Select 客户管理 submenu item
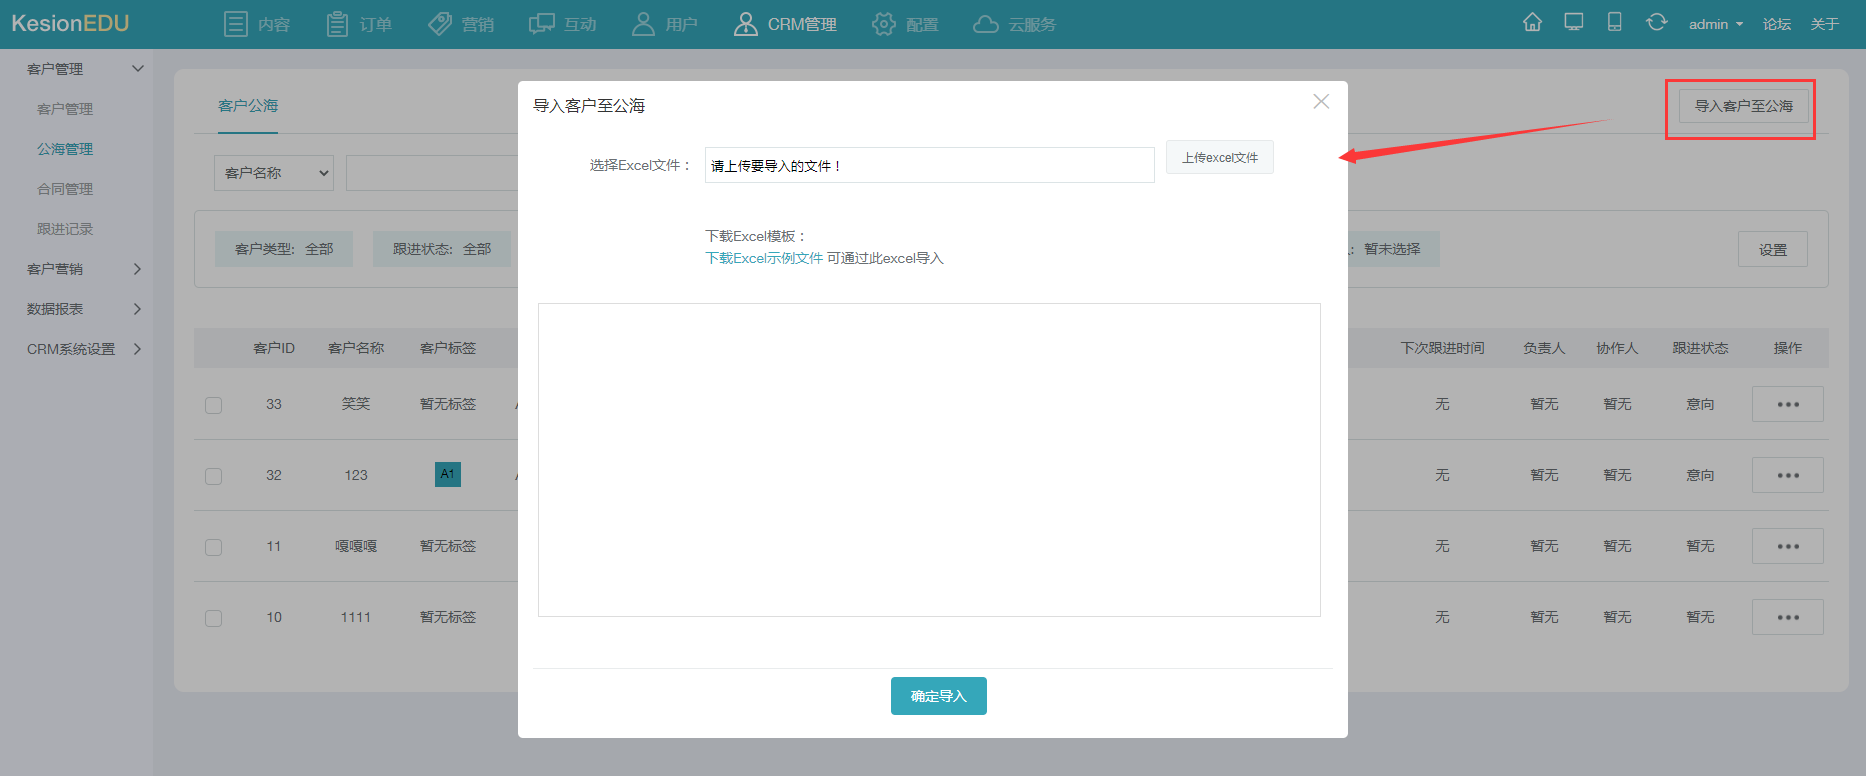The width and height of the screenshot is (1866, 776). tap(65, 109)
